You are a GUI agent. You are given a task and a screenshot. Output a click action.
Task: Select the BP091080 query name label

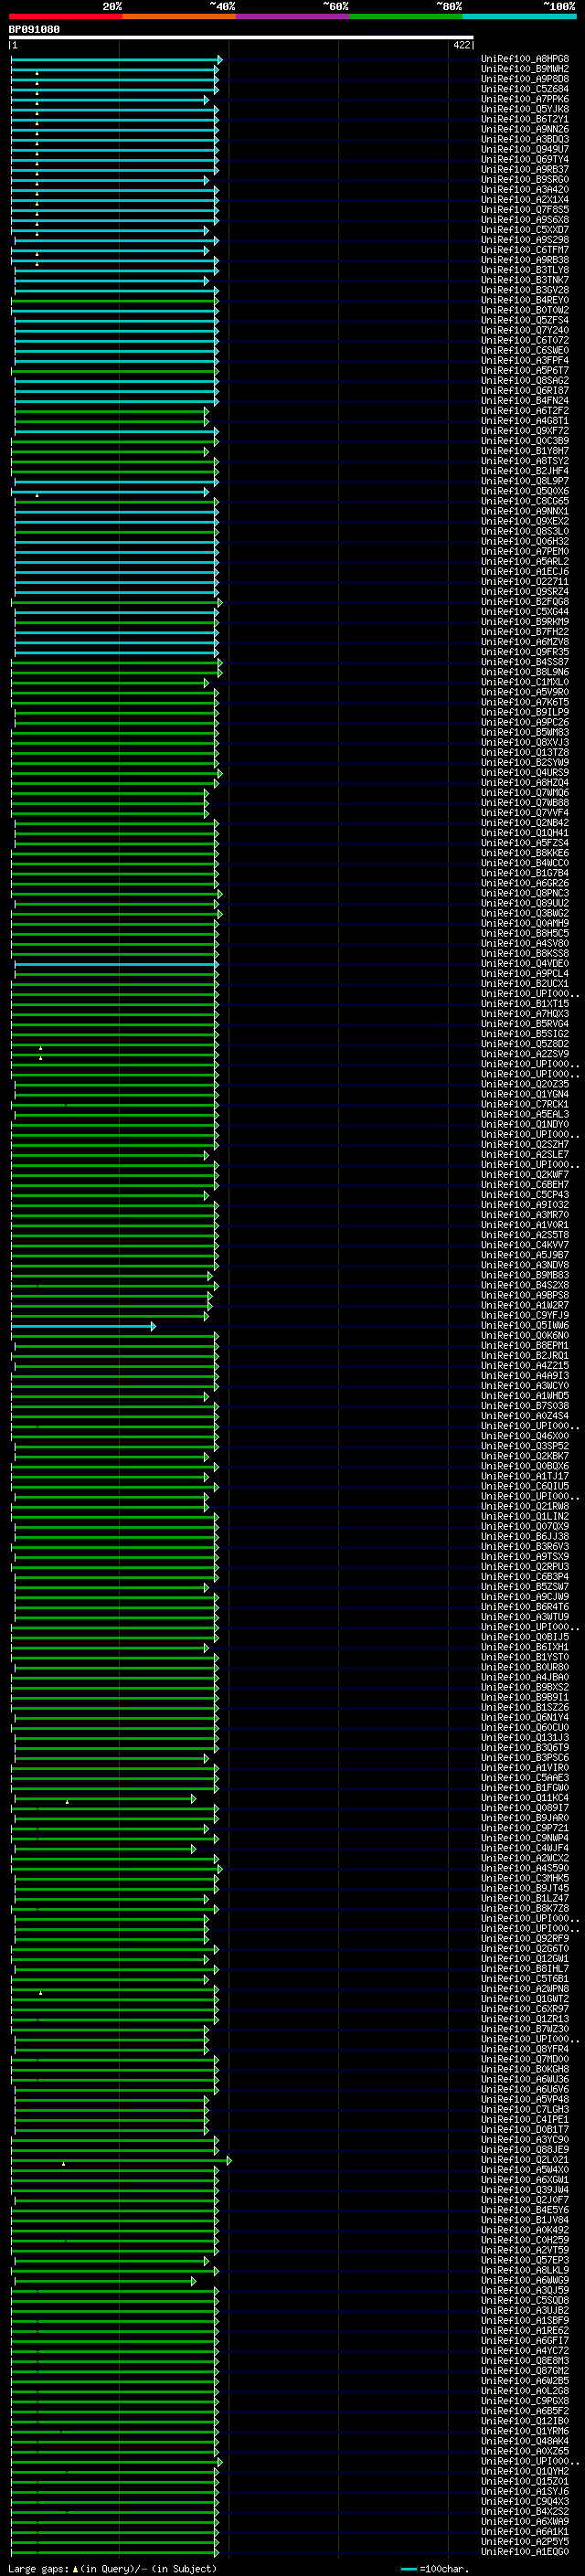(x=34, y=29)
